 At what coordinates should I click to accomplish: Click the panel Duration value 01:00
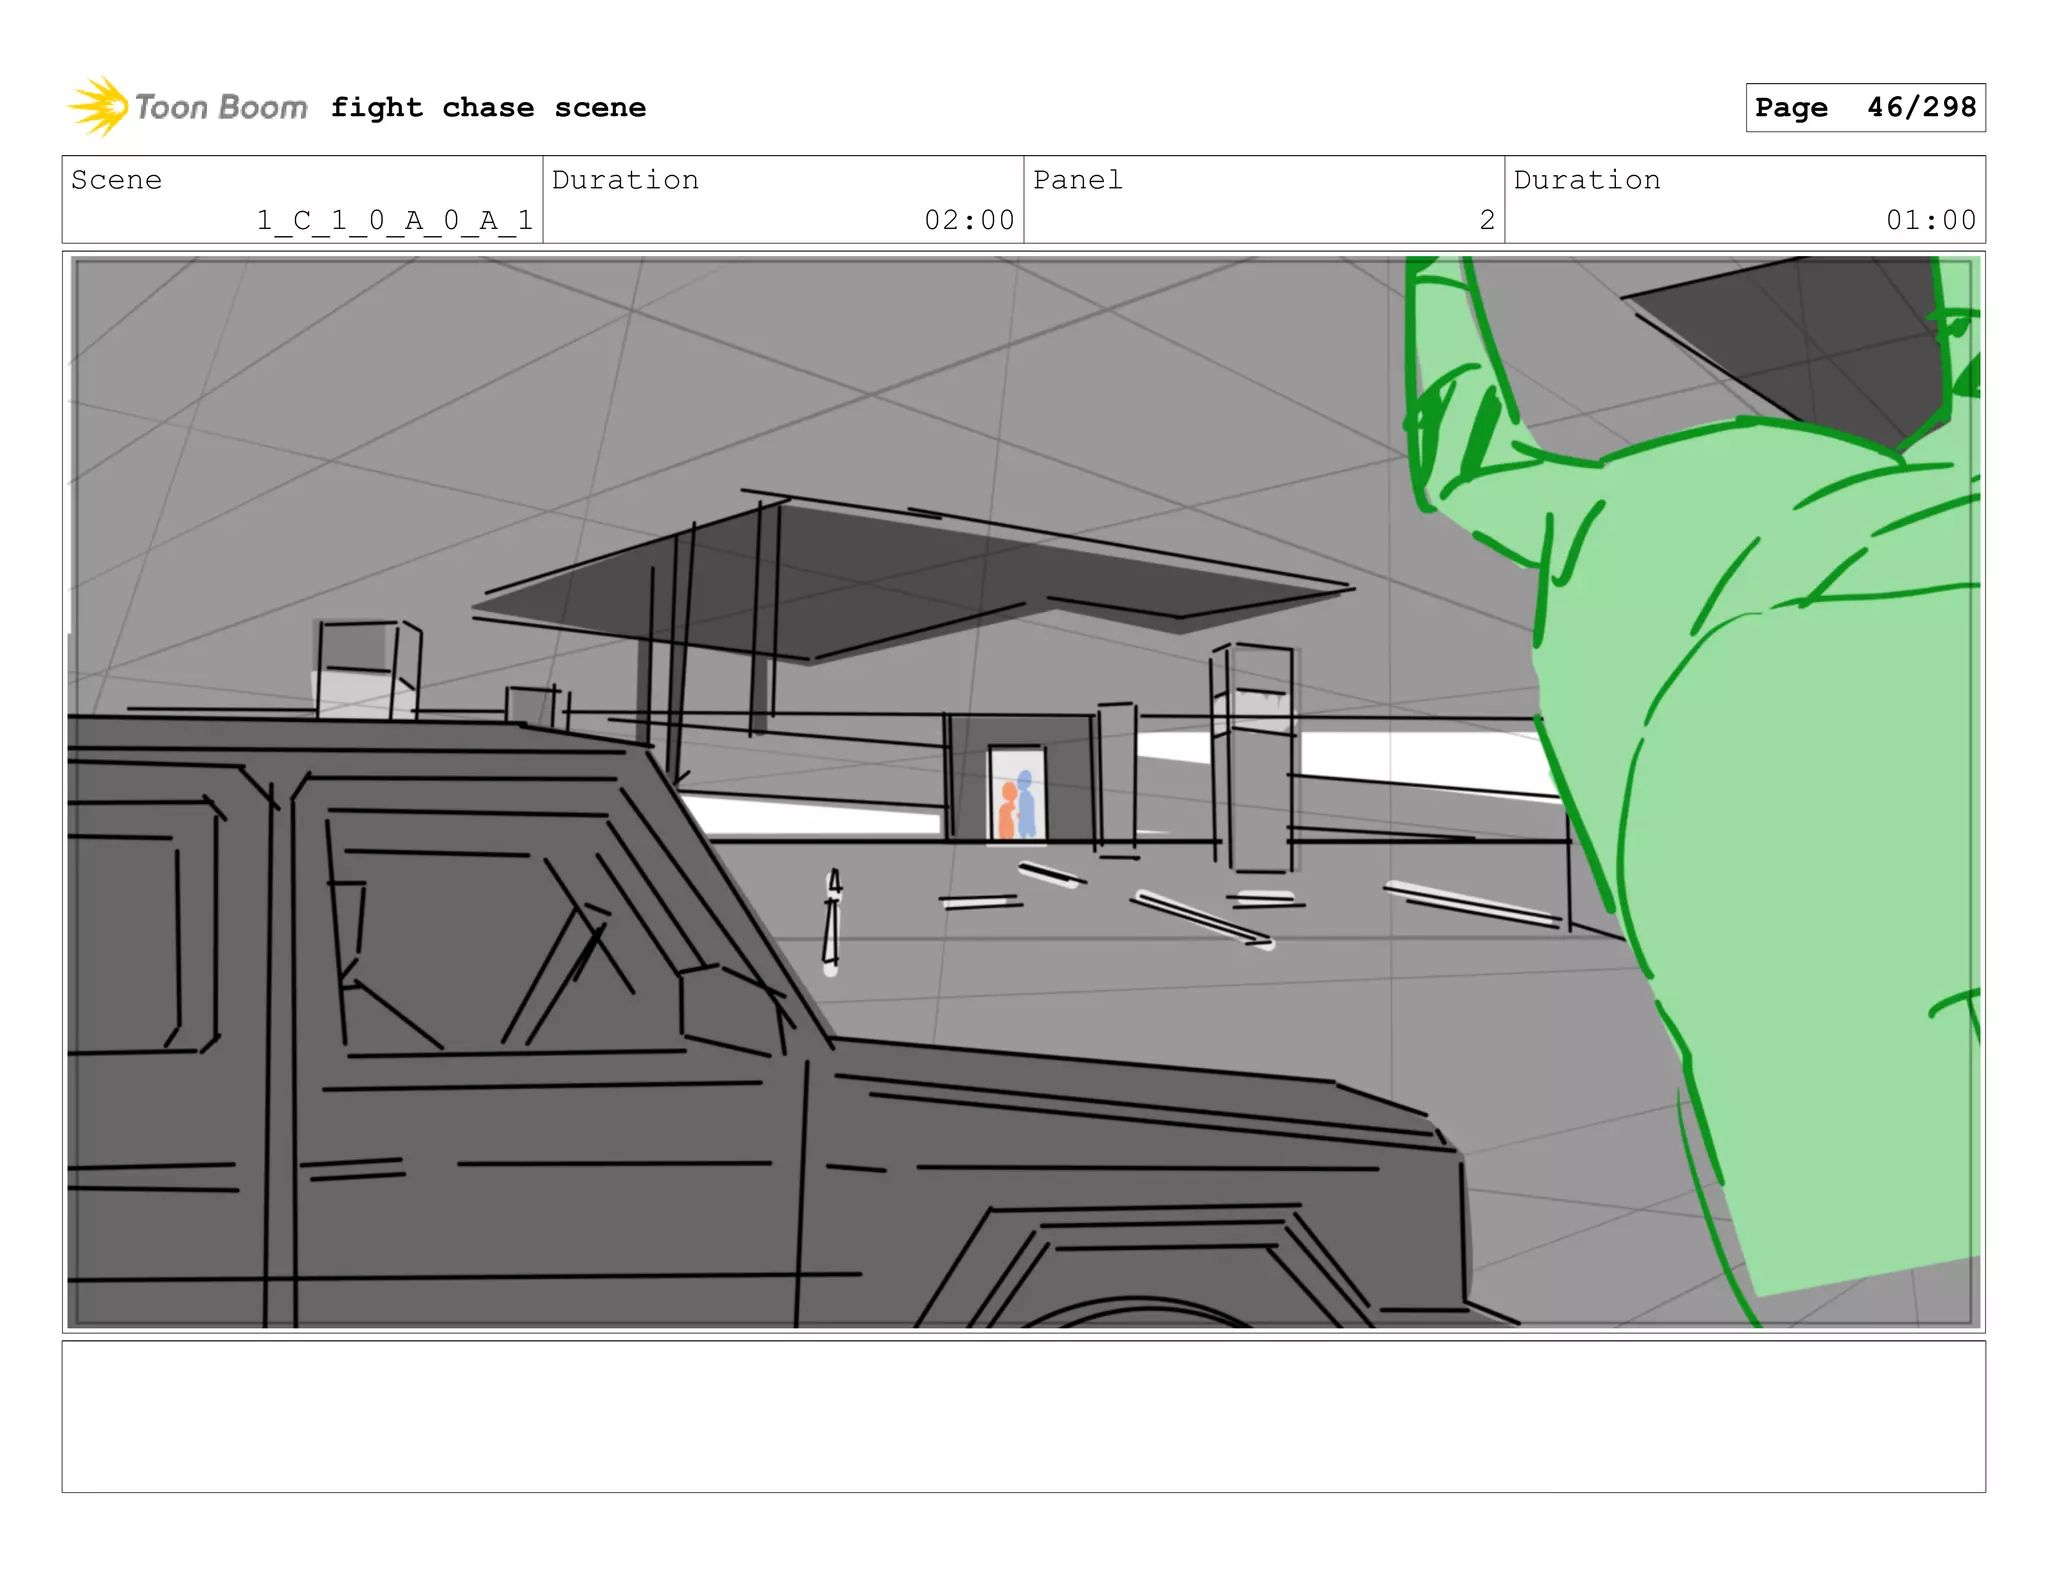(x=1930, y=220)
